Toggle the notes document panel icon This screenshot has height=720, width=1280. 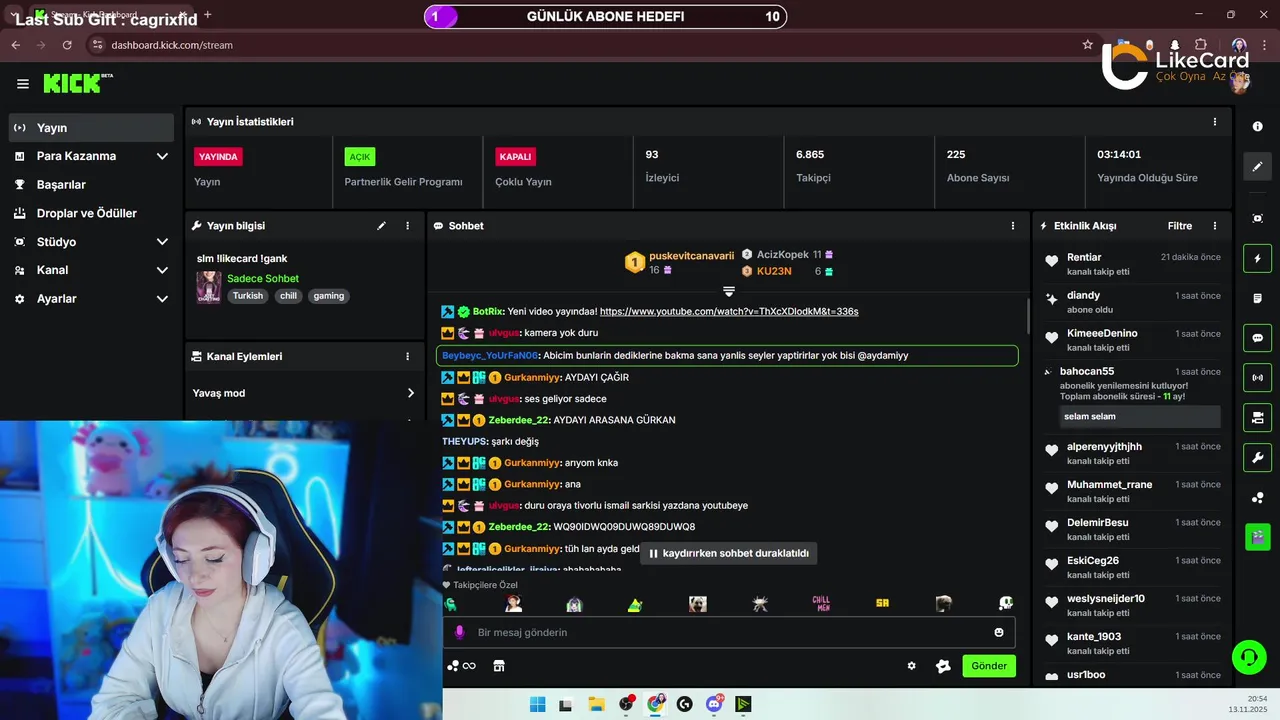pos(1257,298)
